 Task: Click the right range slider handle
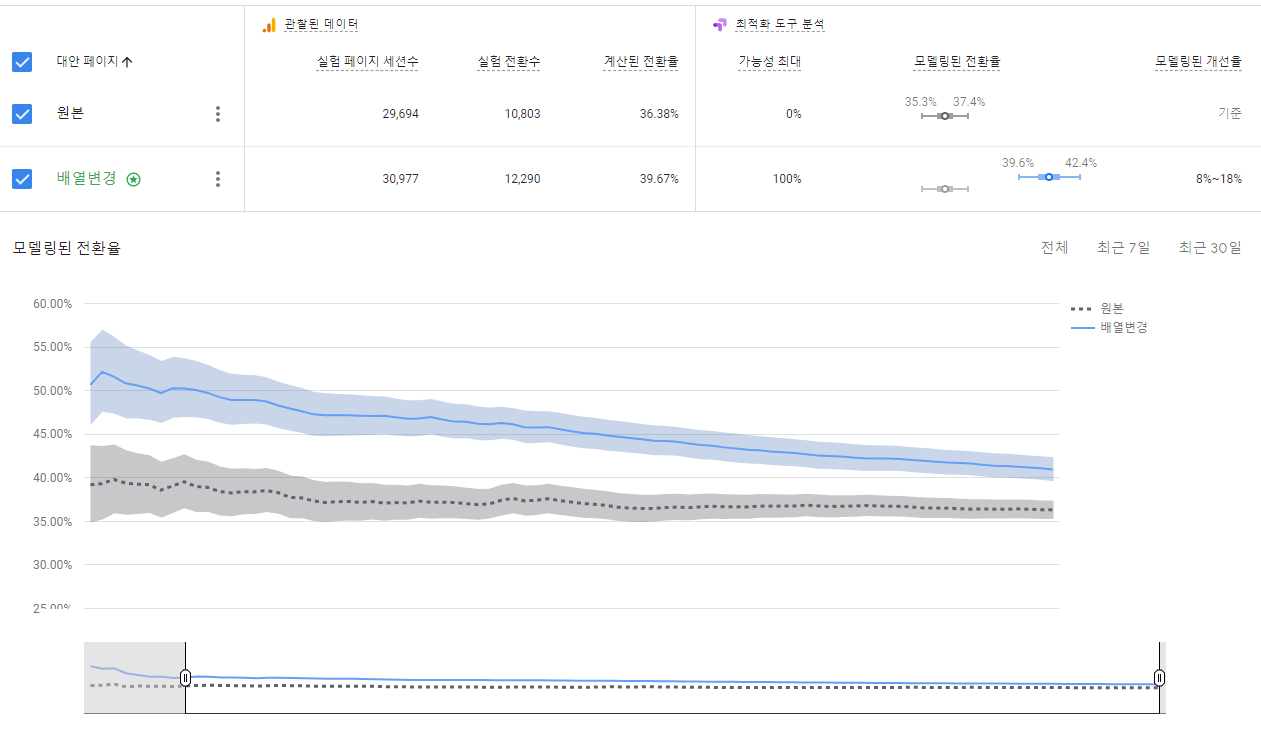click(1159, 678)
